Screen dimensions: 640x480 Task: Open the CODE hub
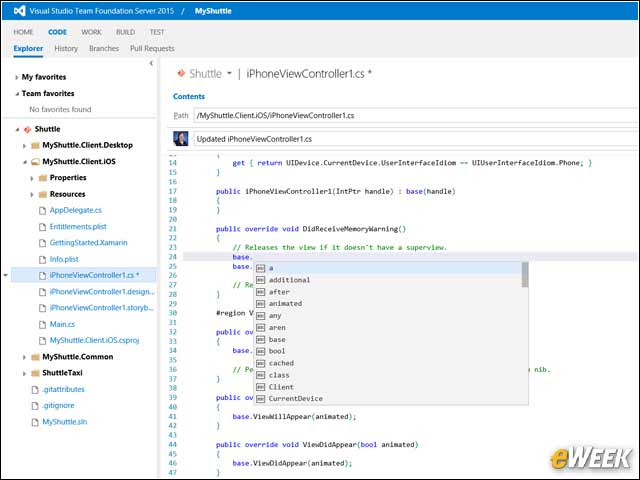pos(57,32)
